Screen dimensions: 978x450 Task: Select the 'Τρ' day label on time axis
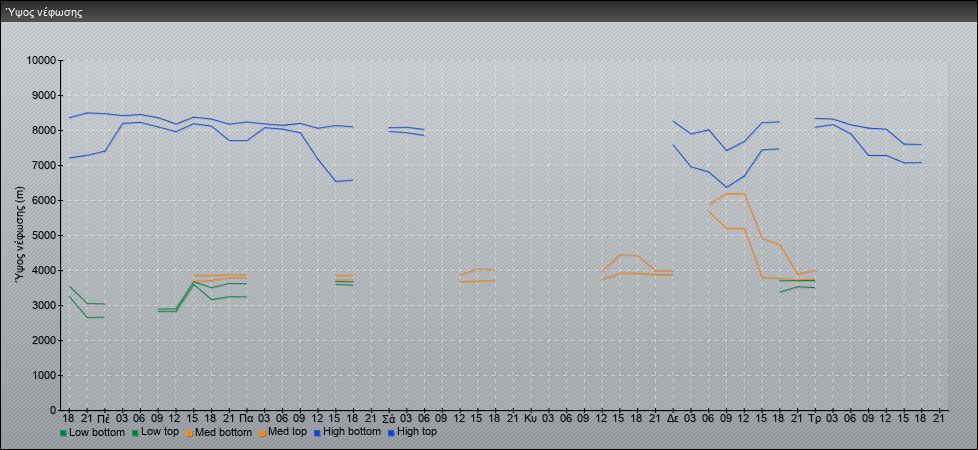coord(814,418)
